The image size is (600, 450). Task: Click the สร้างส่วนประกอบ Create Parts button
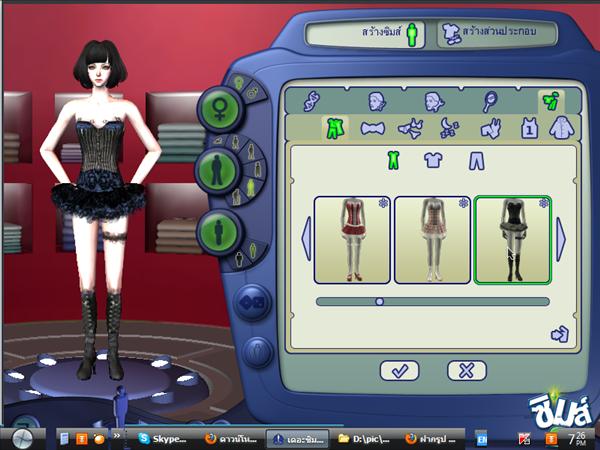(x=497, y=34)
